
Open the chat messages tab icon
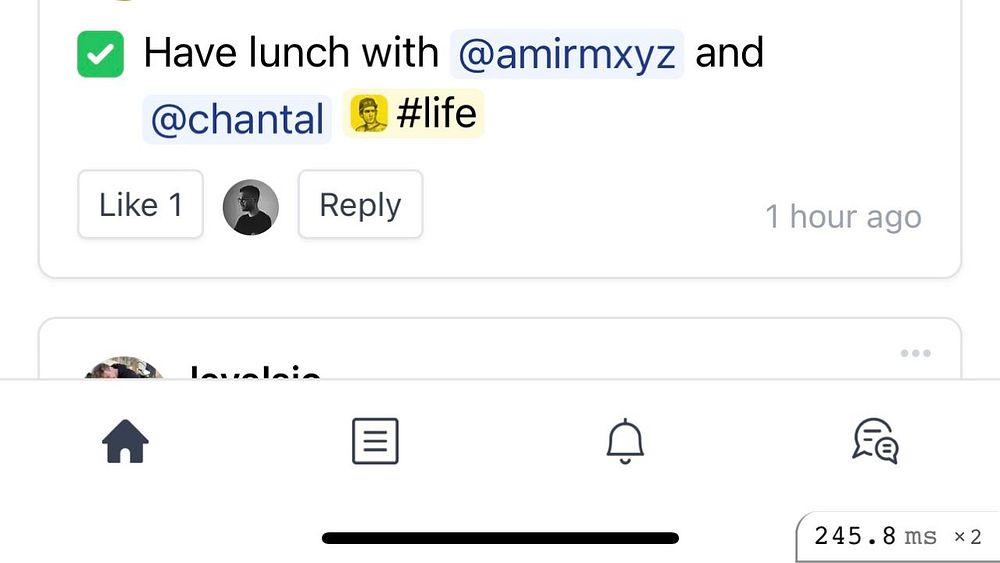(x=875, y=441)
